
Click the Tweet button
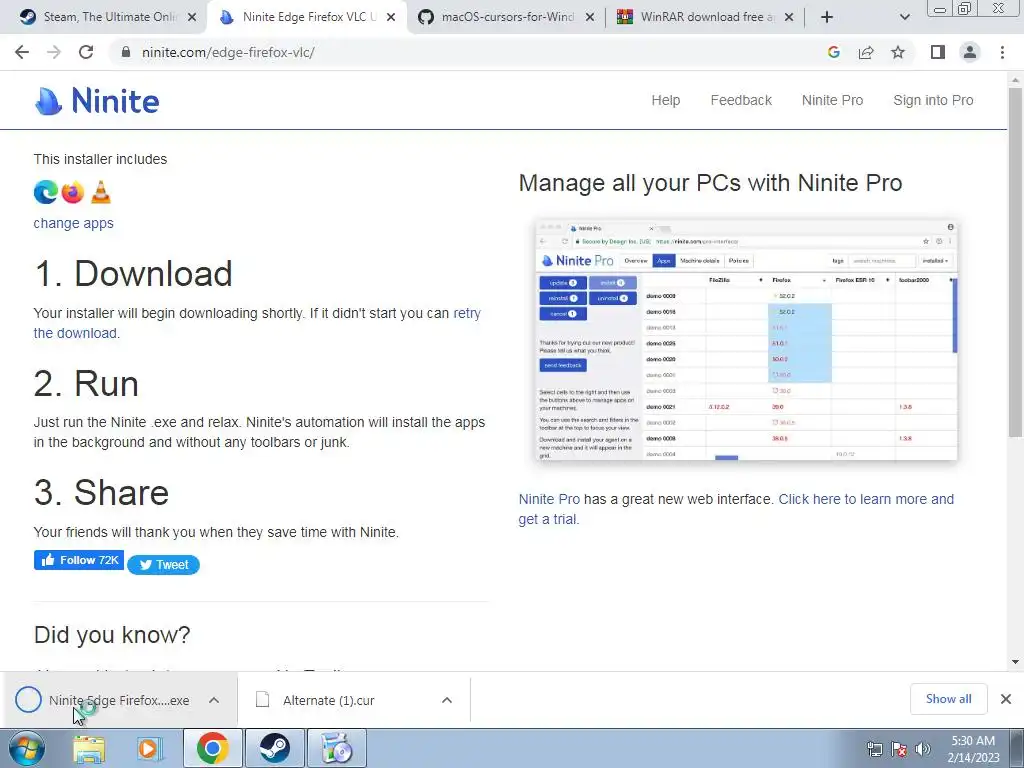pos(163,565)
